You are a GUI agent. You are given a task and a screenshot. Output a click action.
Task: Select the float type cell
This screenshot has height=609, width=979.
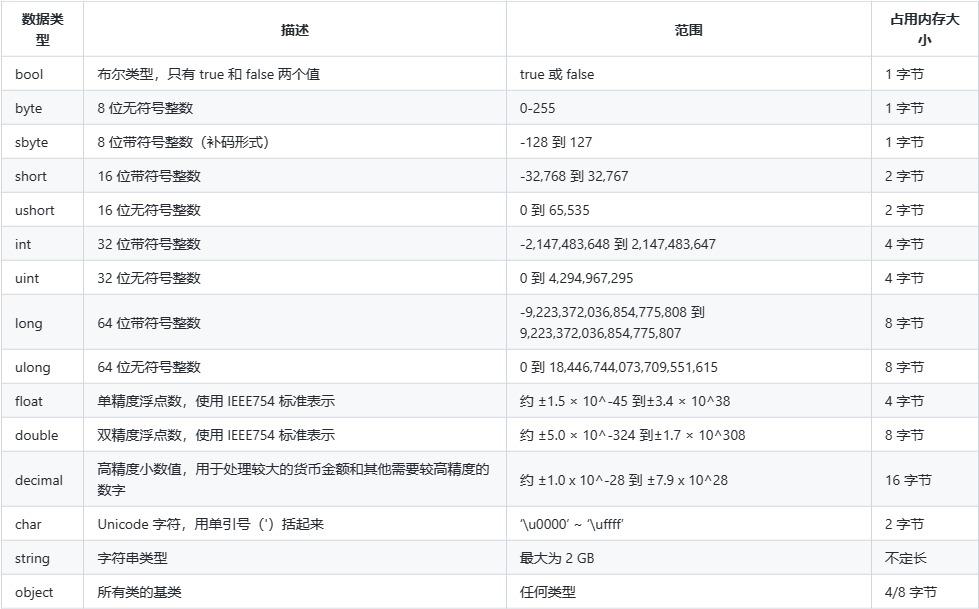(42, 401)
